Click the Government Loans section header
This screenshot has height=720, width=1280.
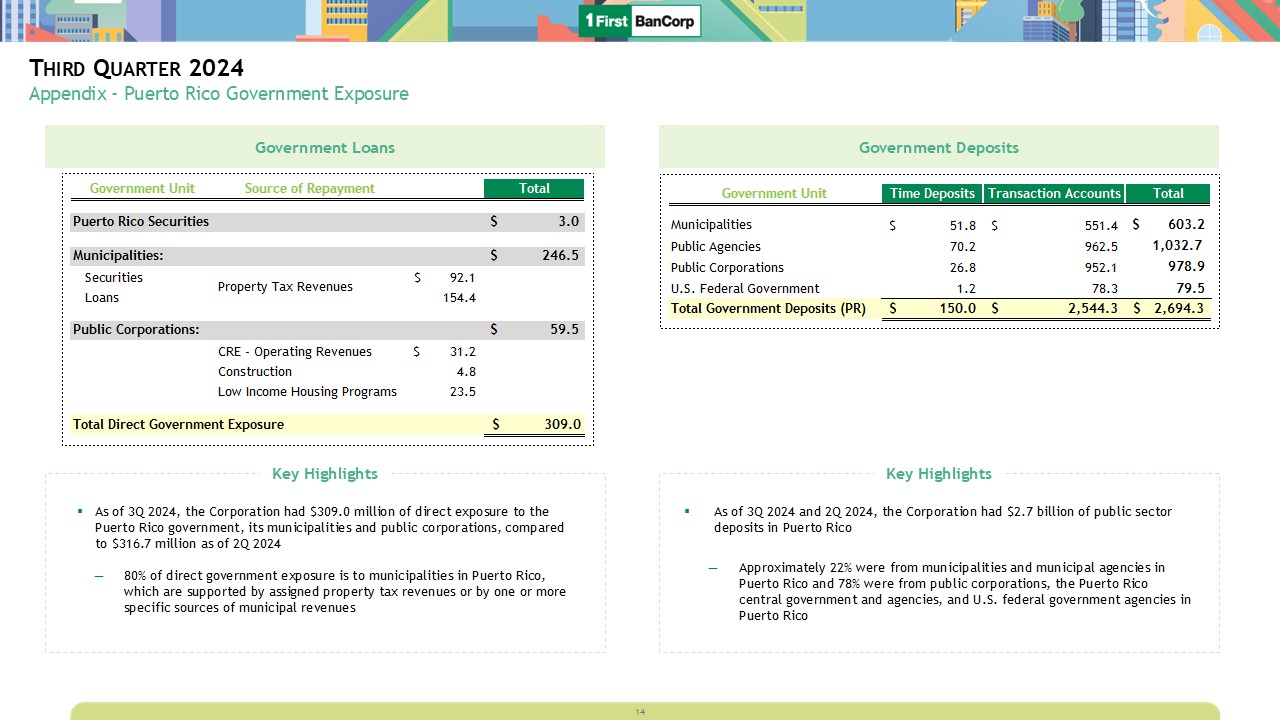324,147
